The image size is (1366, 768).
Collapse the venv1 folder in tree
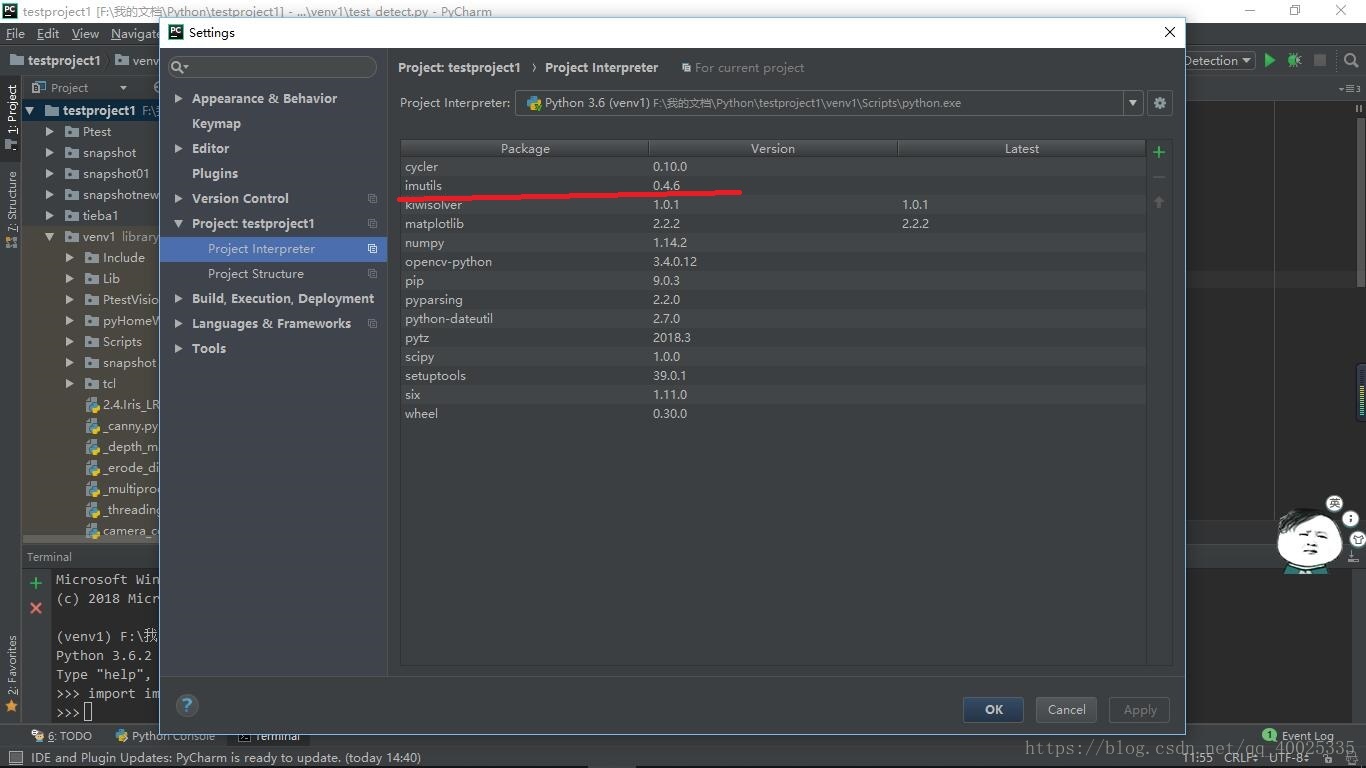pyautogui.click(x=50, y=237)
